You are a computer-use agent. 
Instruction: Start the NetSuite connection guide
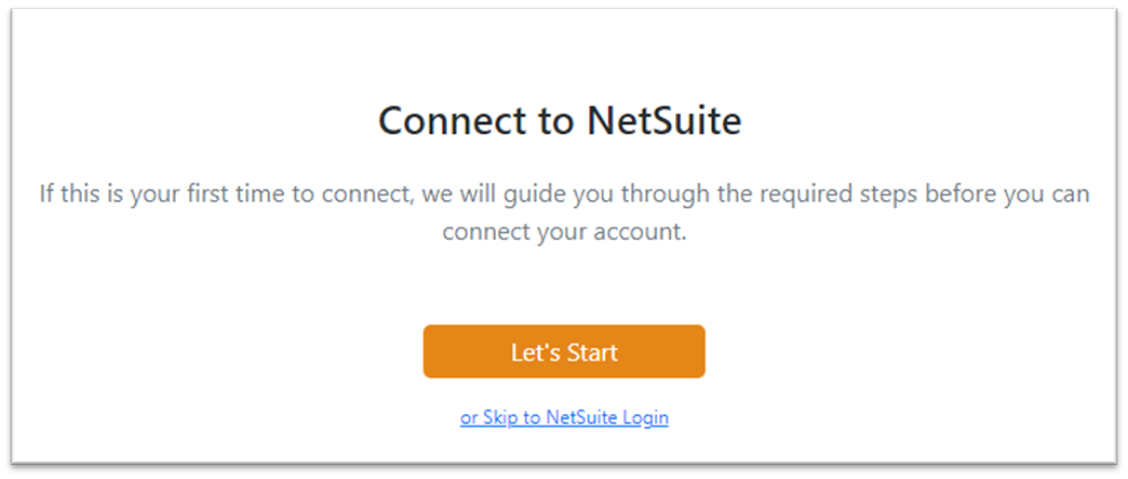(564, 351)
